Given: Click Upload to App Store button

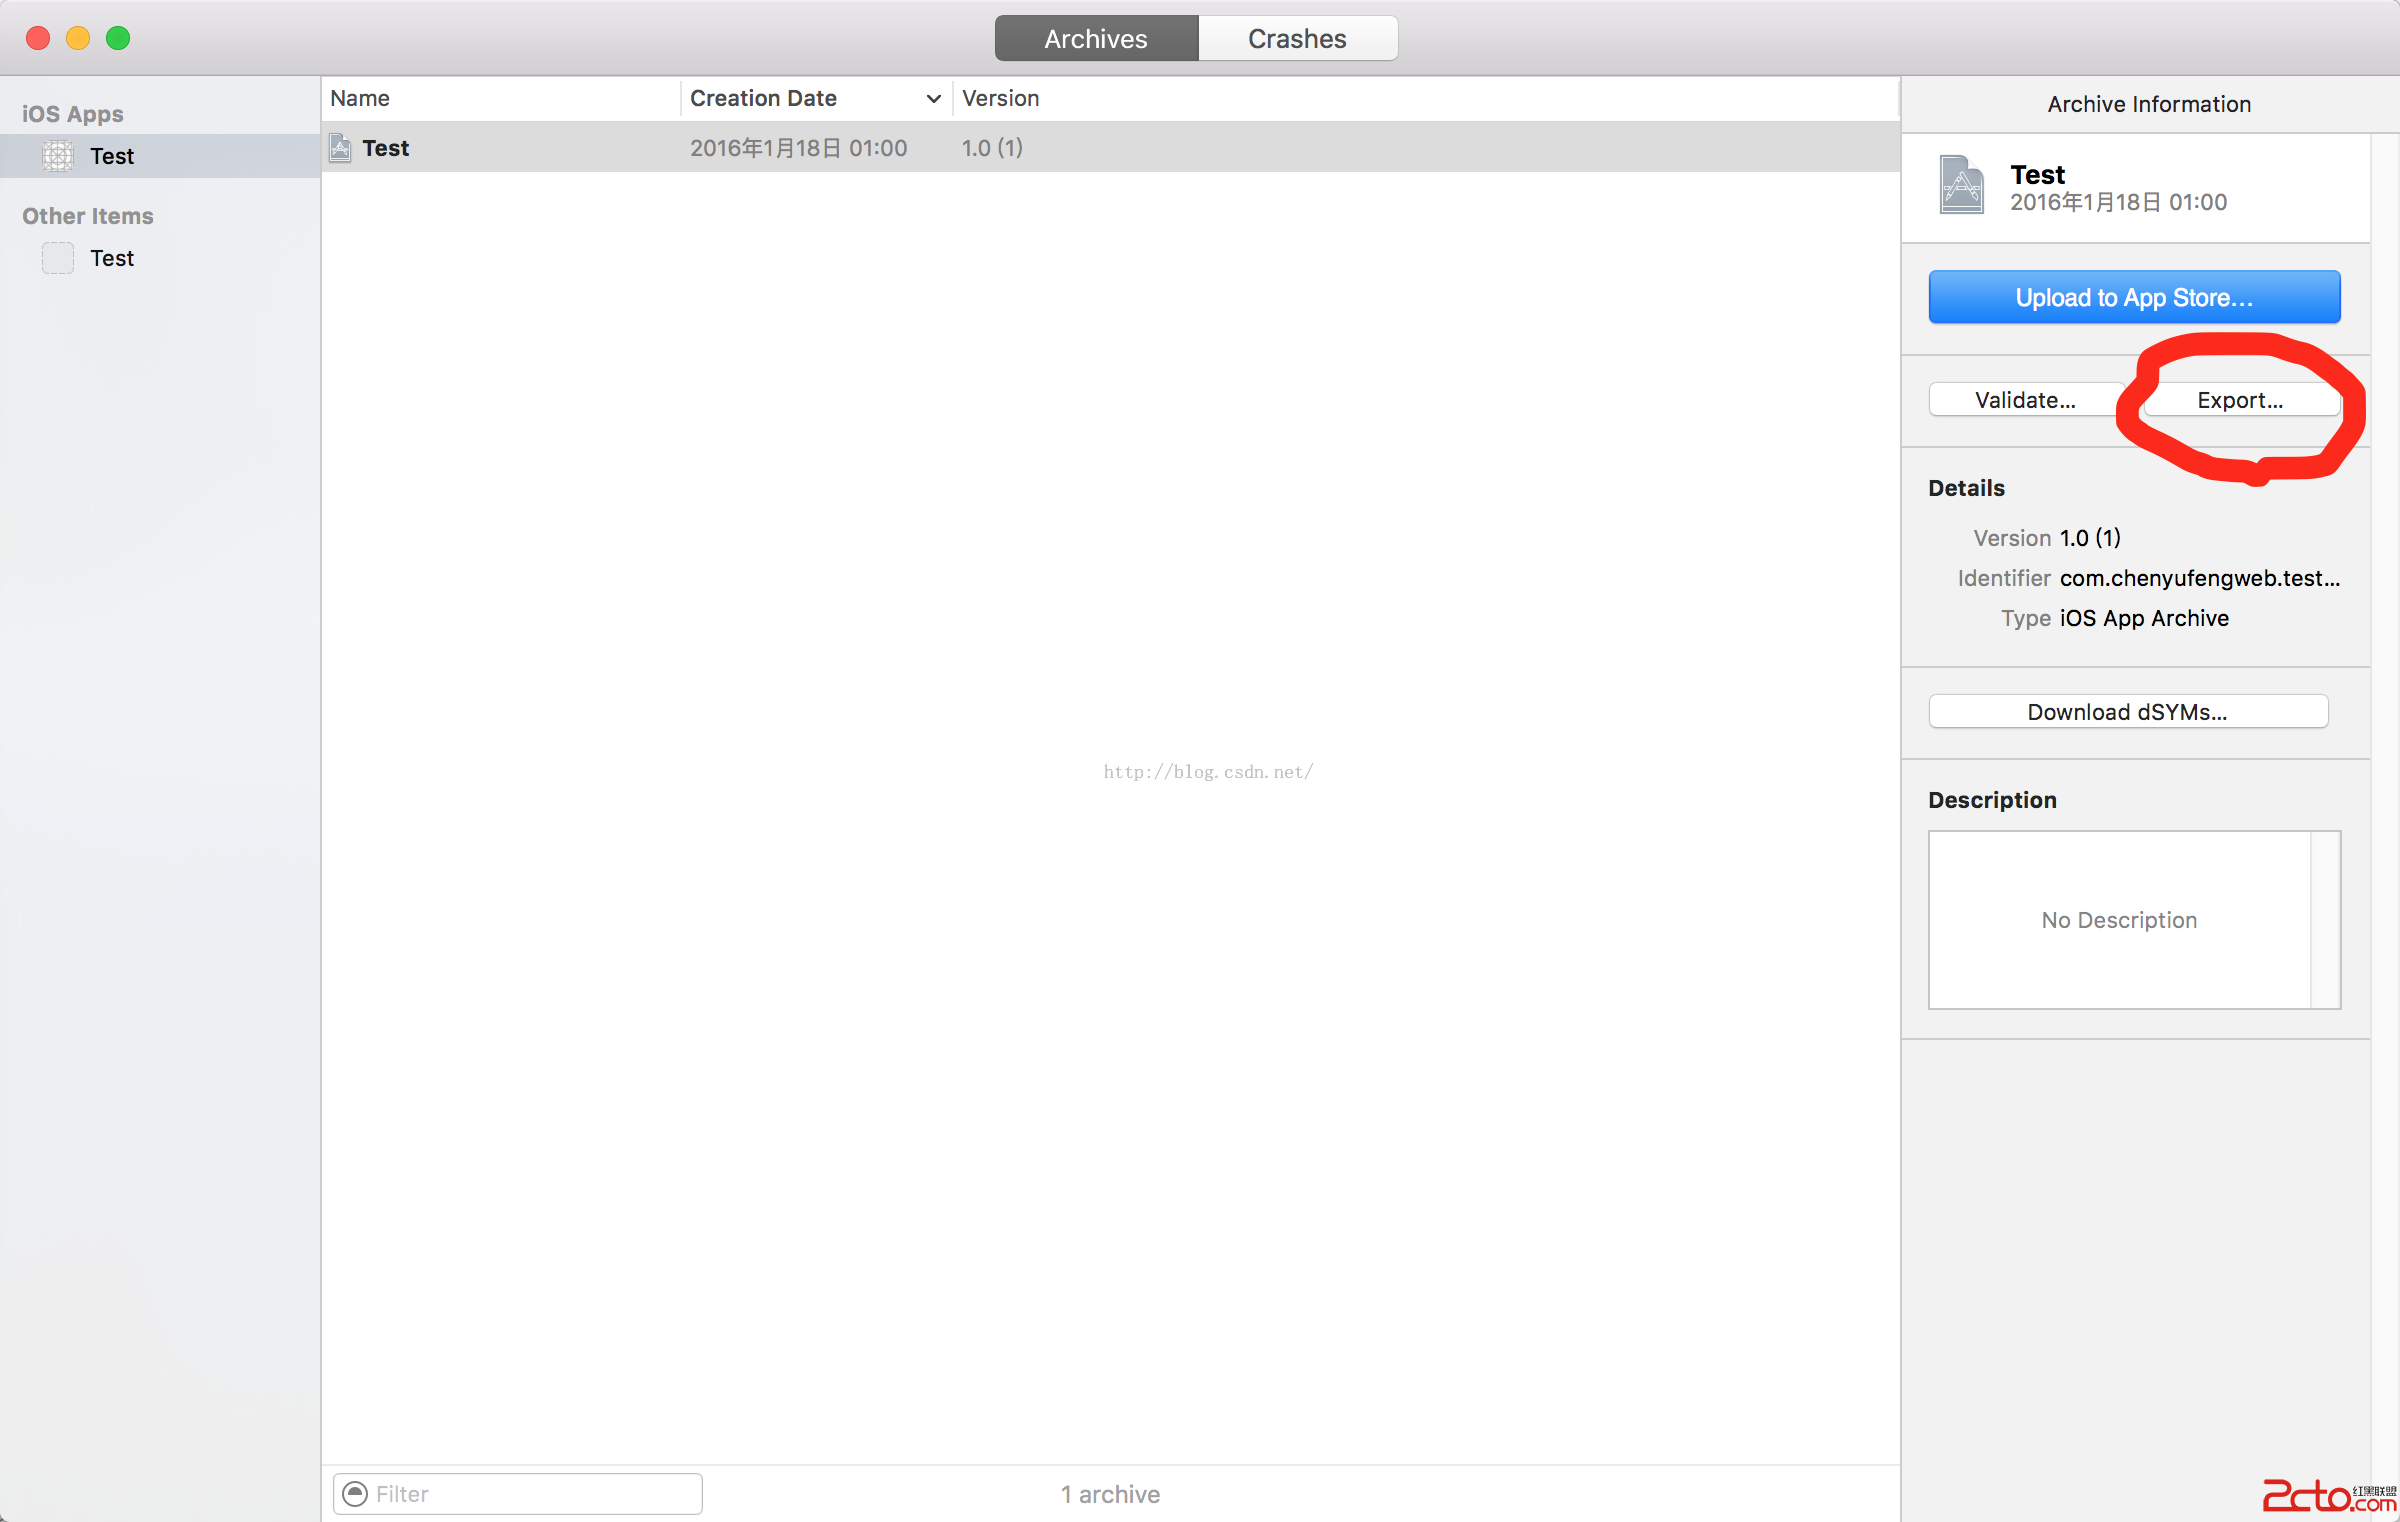Looking at the screenshot, I should 2134,298.
